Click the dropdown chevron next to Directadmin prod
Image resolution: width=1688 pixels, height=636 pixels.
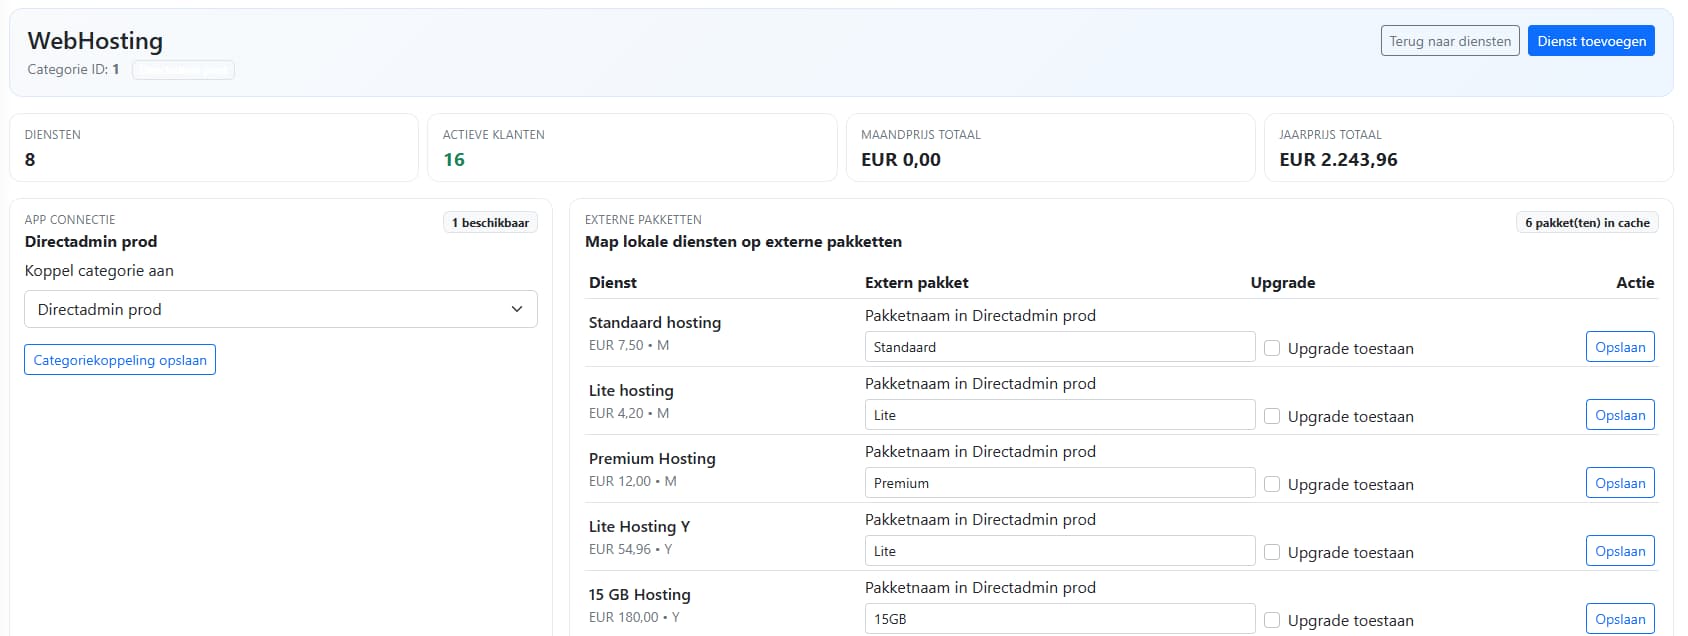point(517,309)
